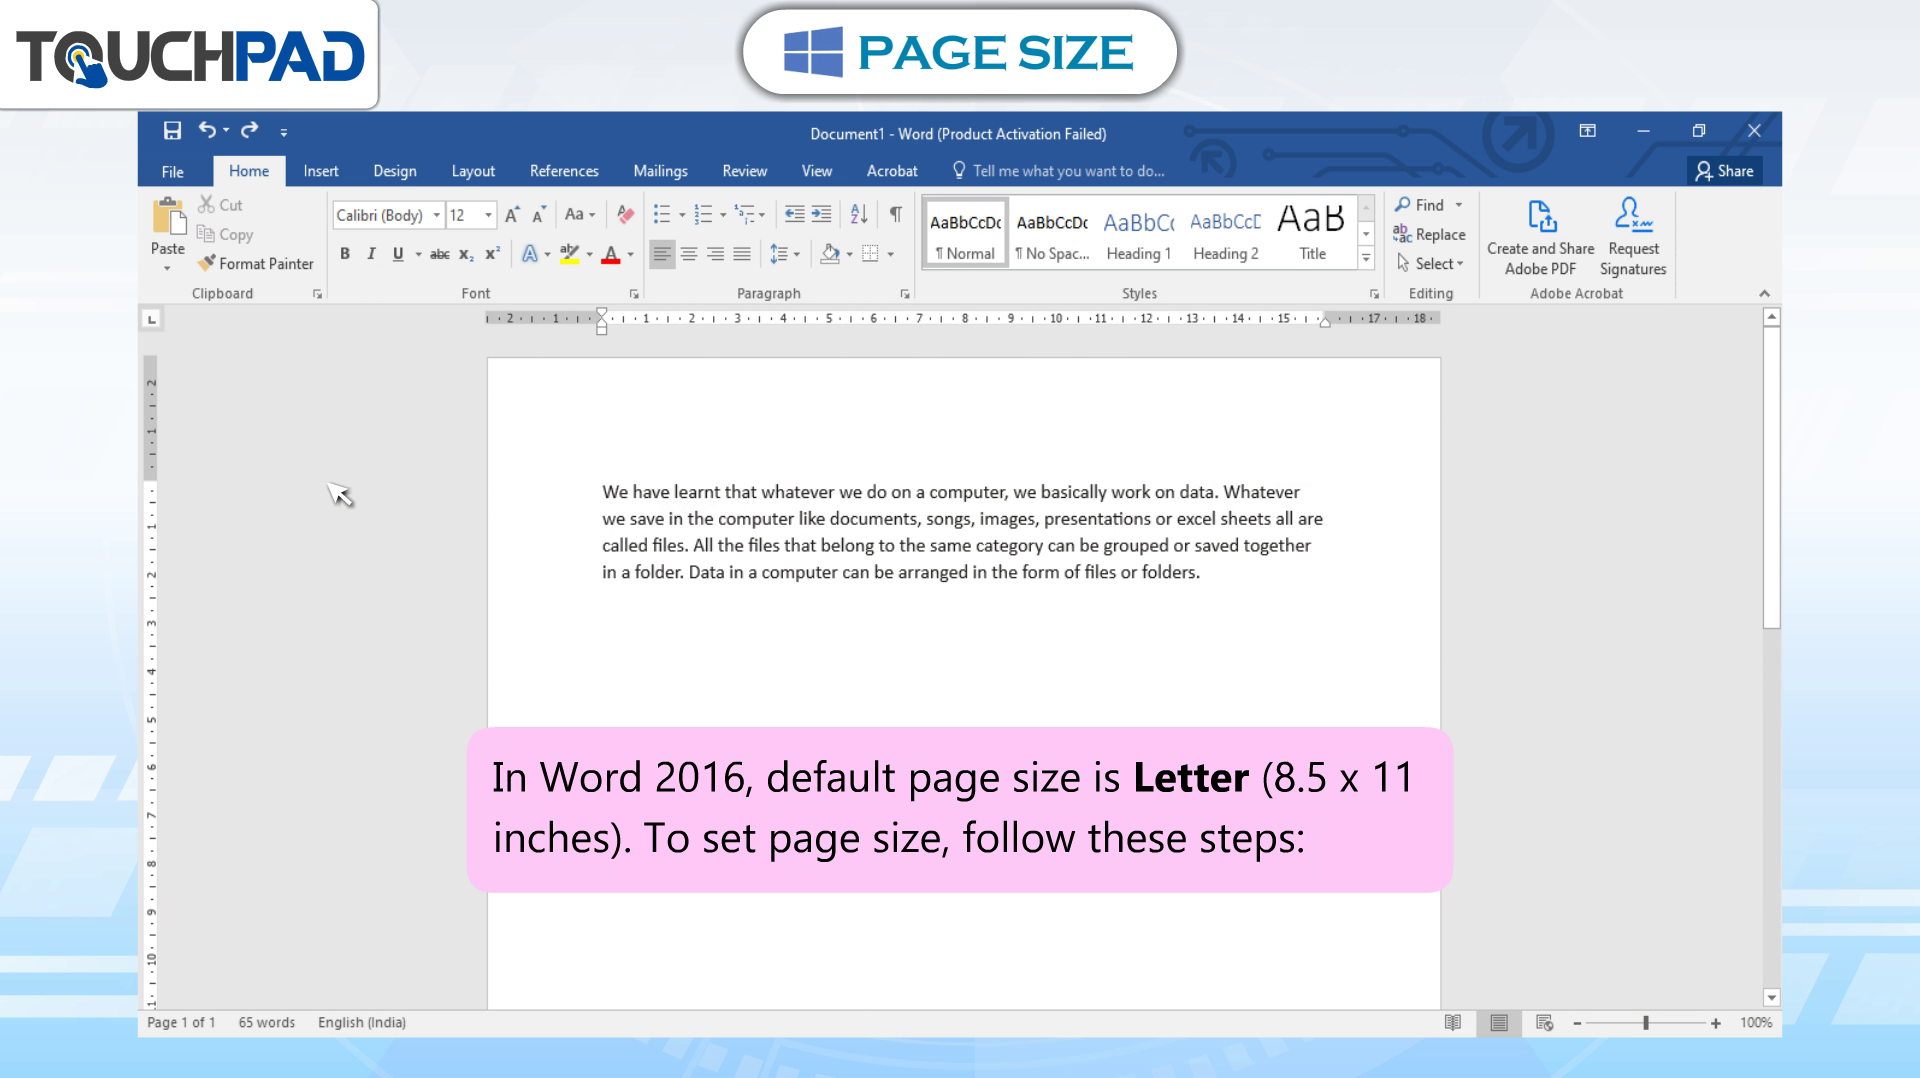Start a numbered list
This screenshot has width=1920, height=1078.
point(703,215)
